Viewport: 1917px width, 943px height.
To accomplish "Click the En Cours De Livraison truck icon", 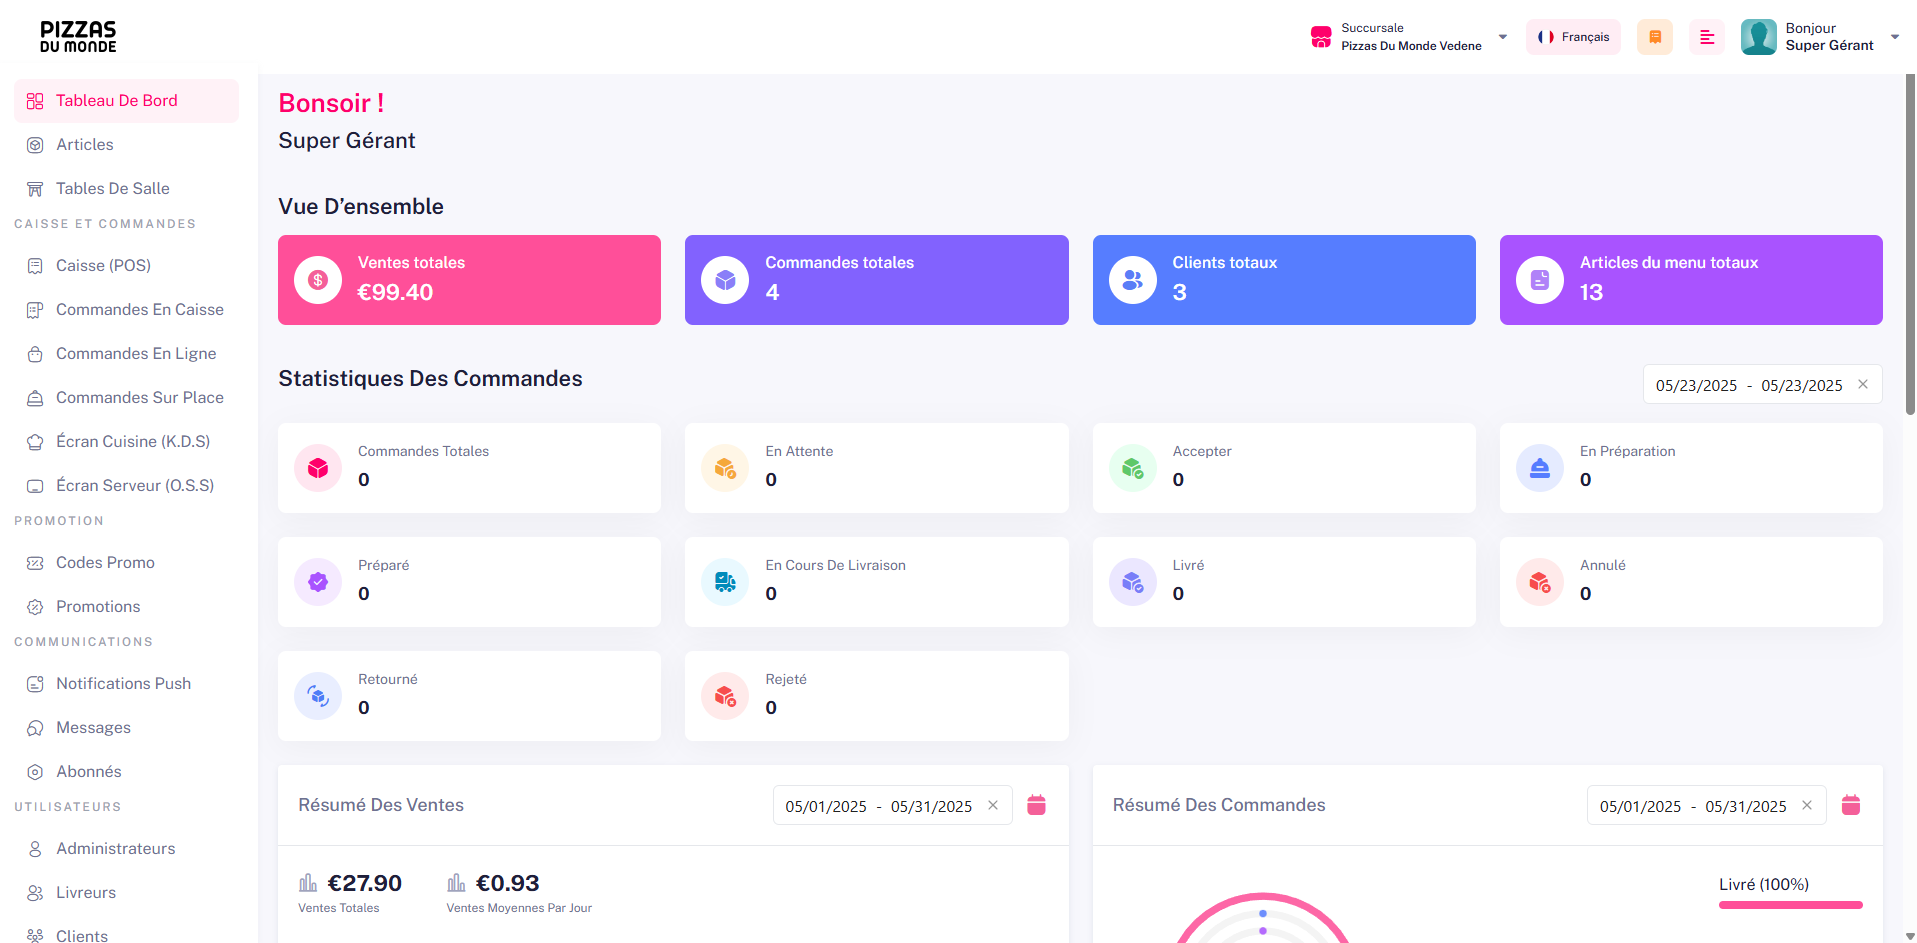I will pos(725,582).
